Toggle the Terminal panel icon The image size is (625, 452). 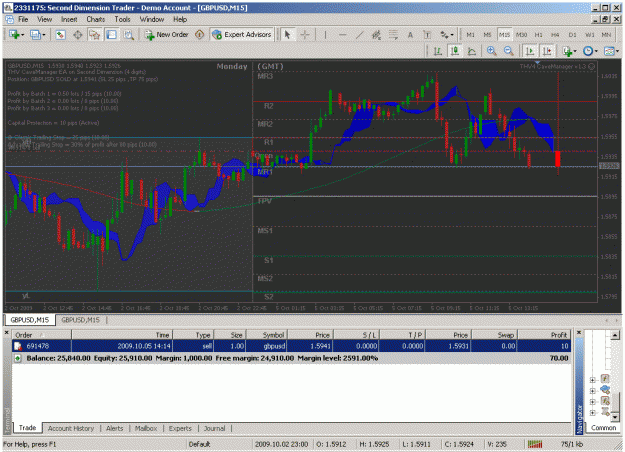pyautogui.click(x=111, y=35)
